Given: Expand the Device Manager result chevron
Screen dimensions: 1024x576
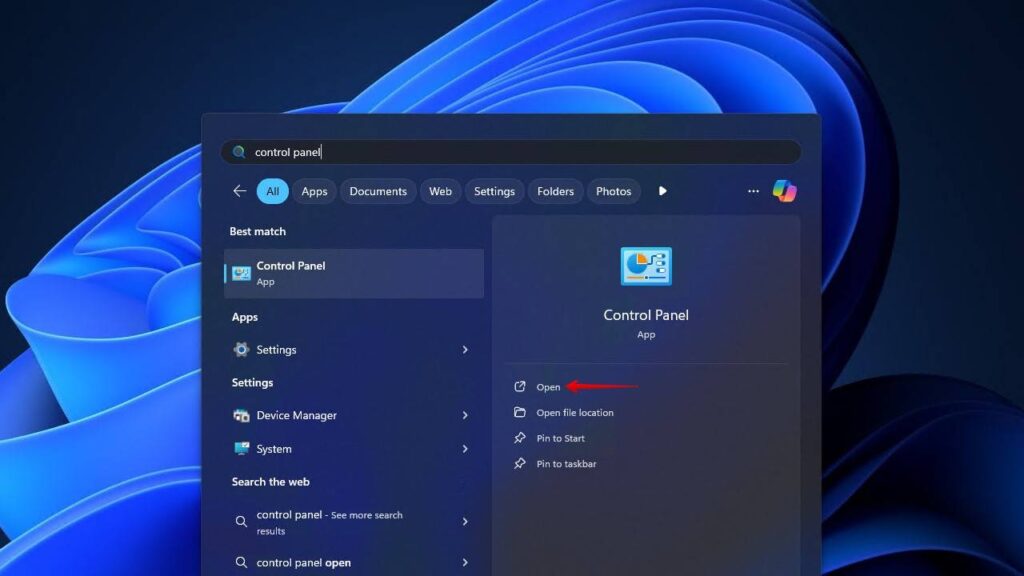Looking at the screenshot, I should click(x=465, y=415).
